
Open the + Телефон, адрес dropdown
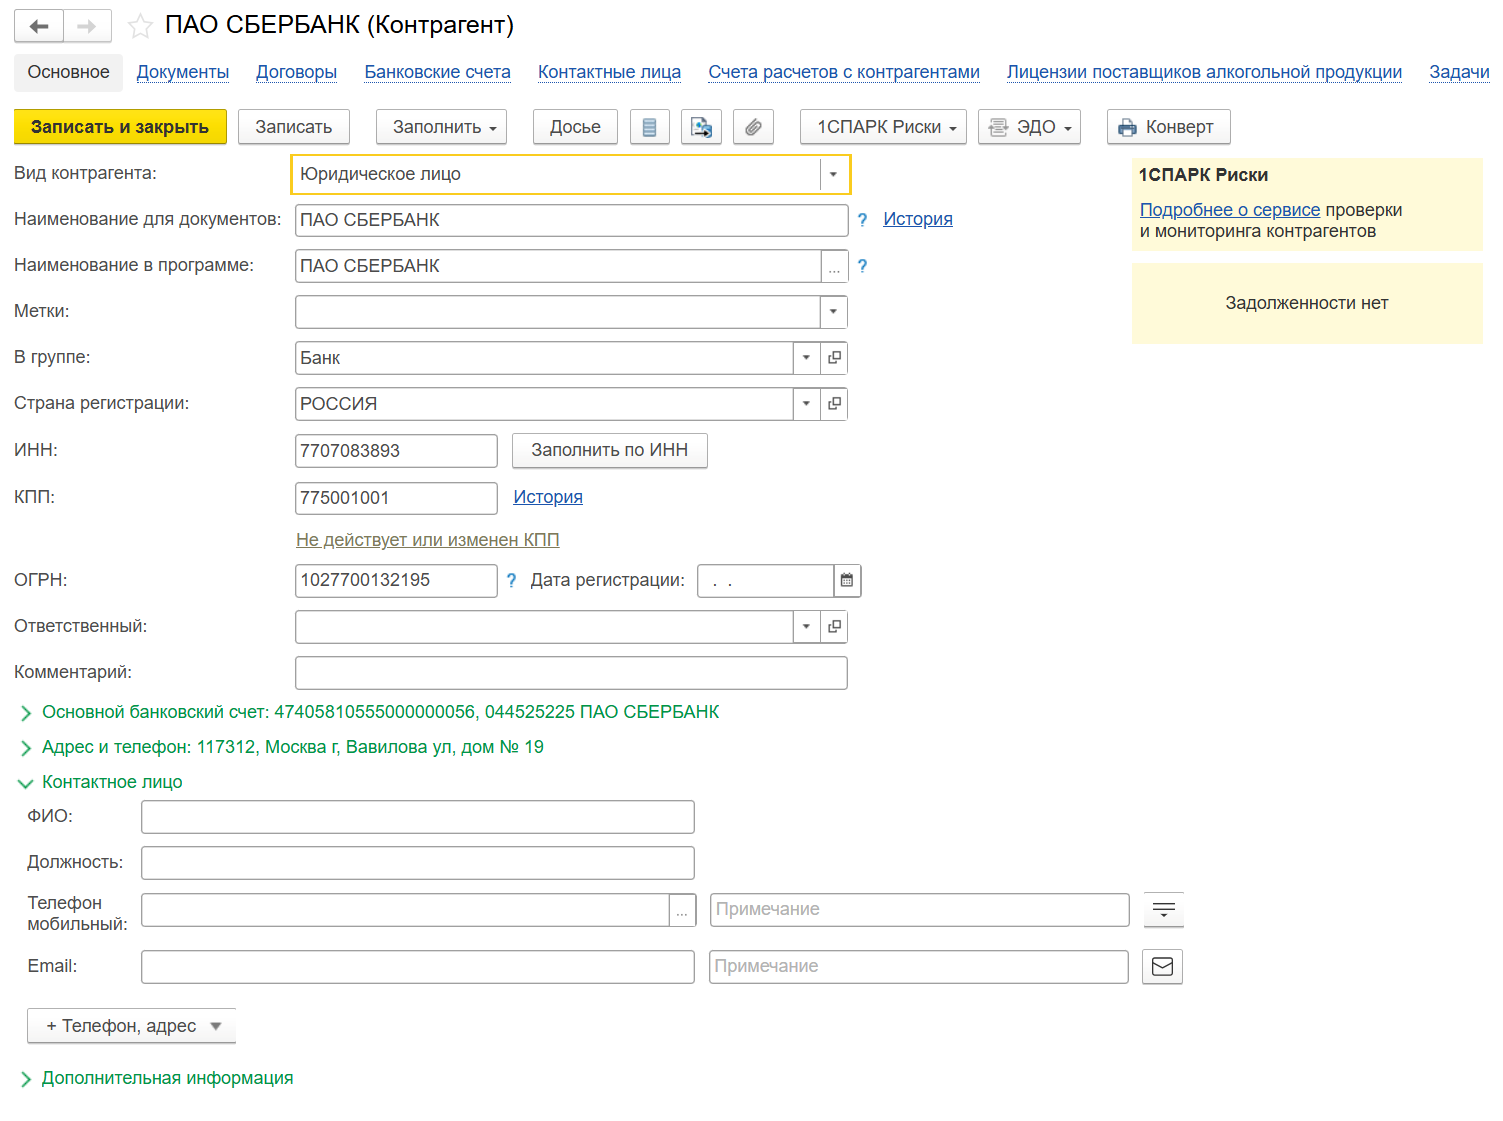(131, 1026)
